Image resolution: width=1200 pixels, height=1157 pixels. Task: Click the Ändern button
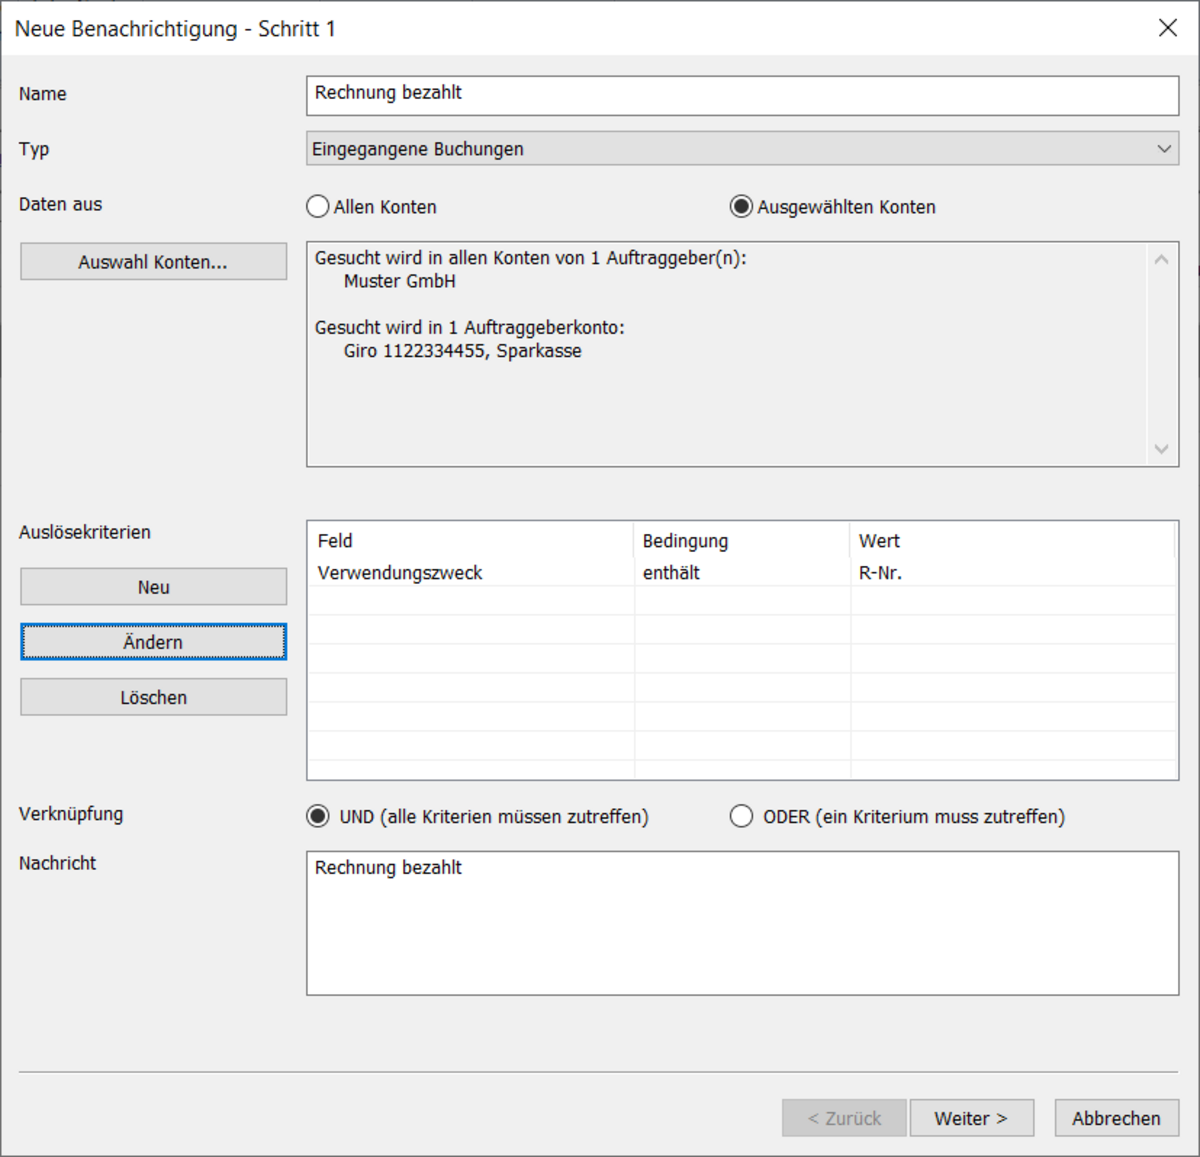click(x=153, y=642)
